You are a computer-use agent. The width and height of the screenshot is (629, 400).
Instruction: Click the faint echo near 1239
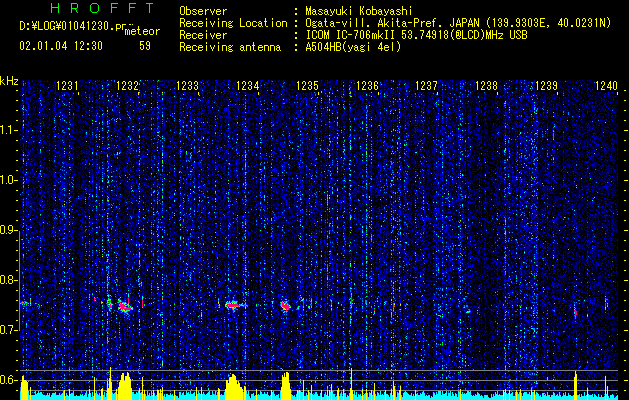pyautogui.click(x=576, y=312)
